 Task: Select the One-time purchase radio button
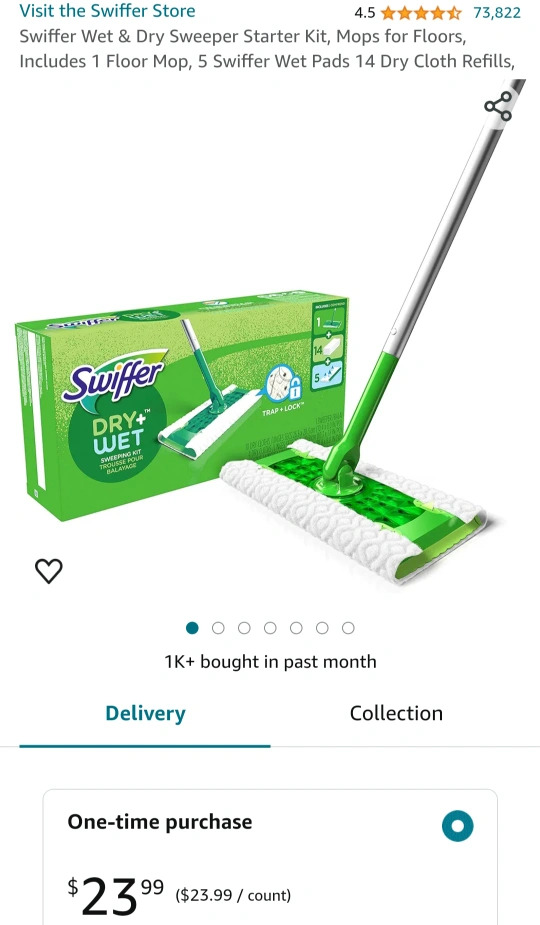pyautogui.click(x=457, y=826)
